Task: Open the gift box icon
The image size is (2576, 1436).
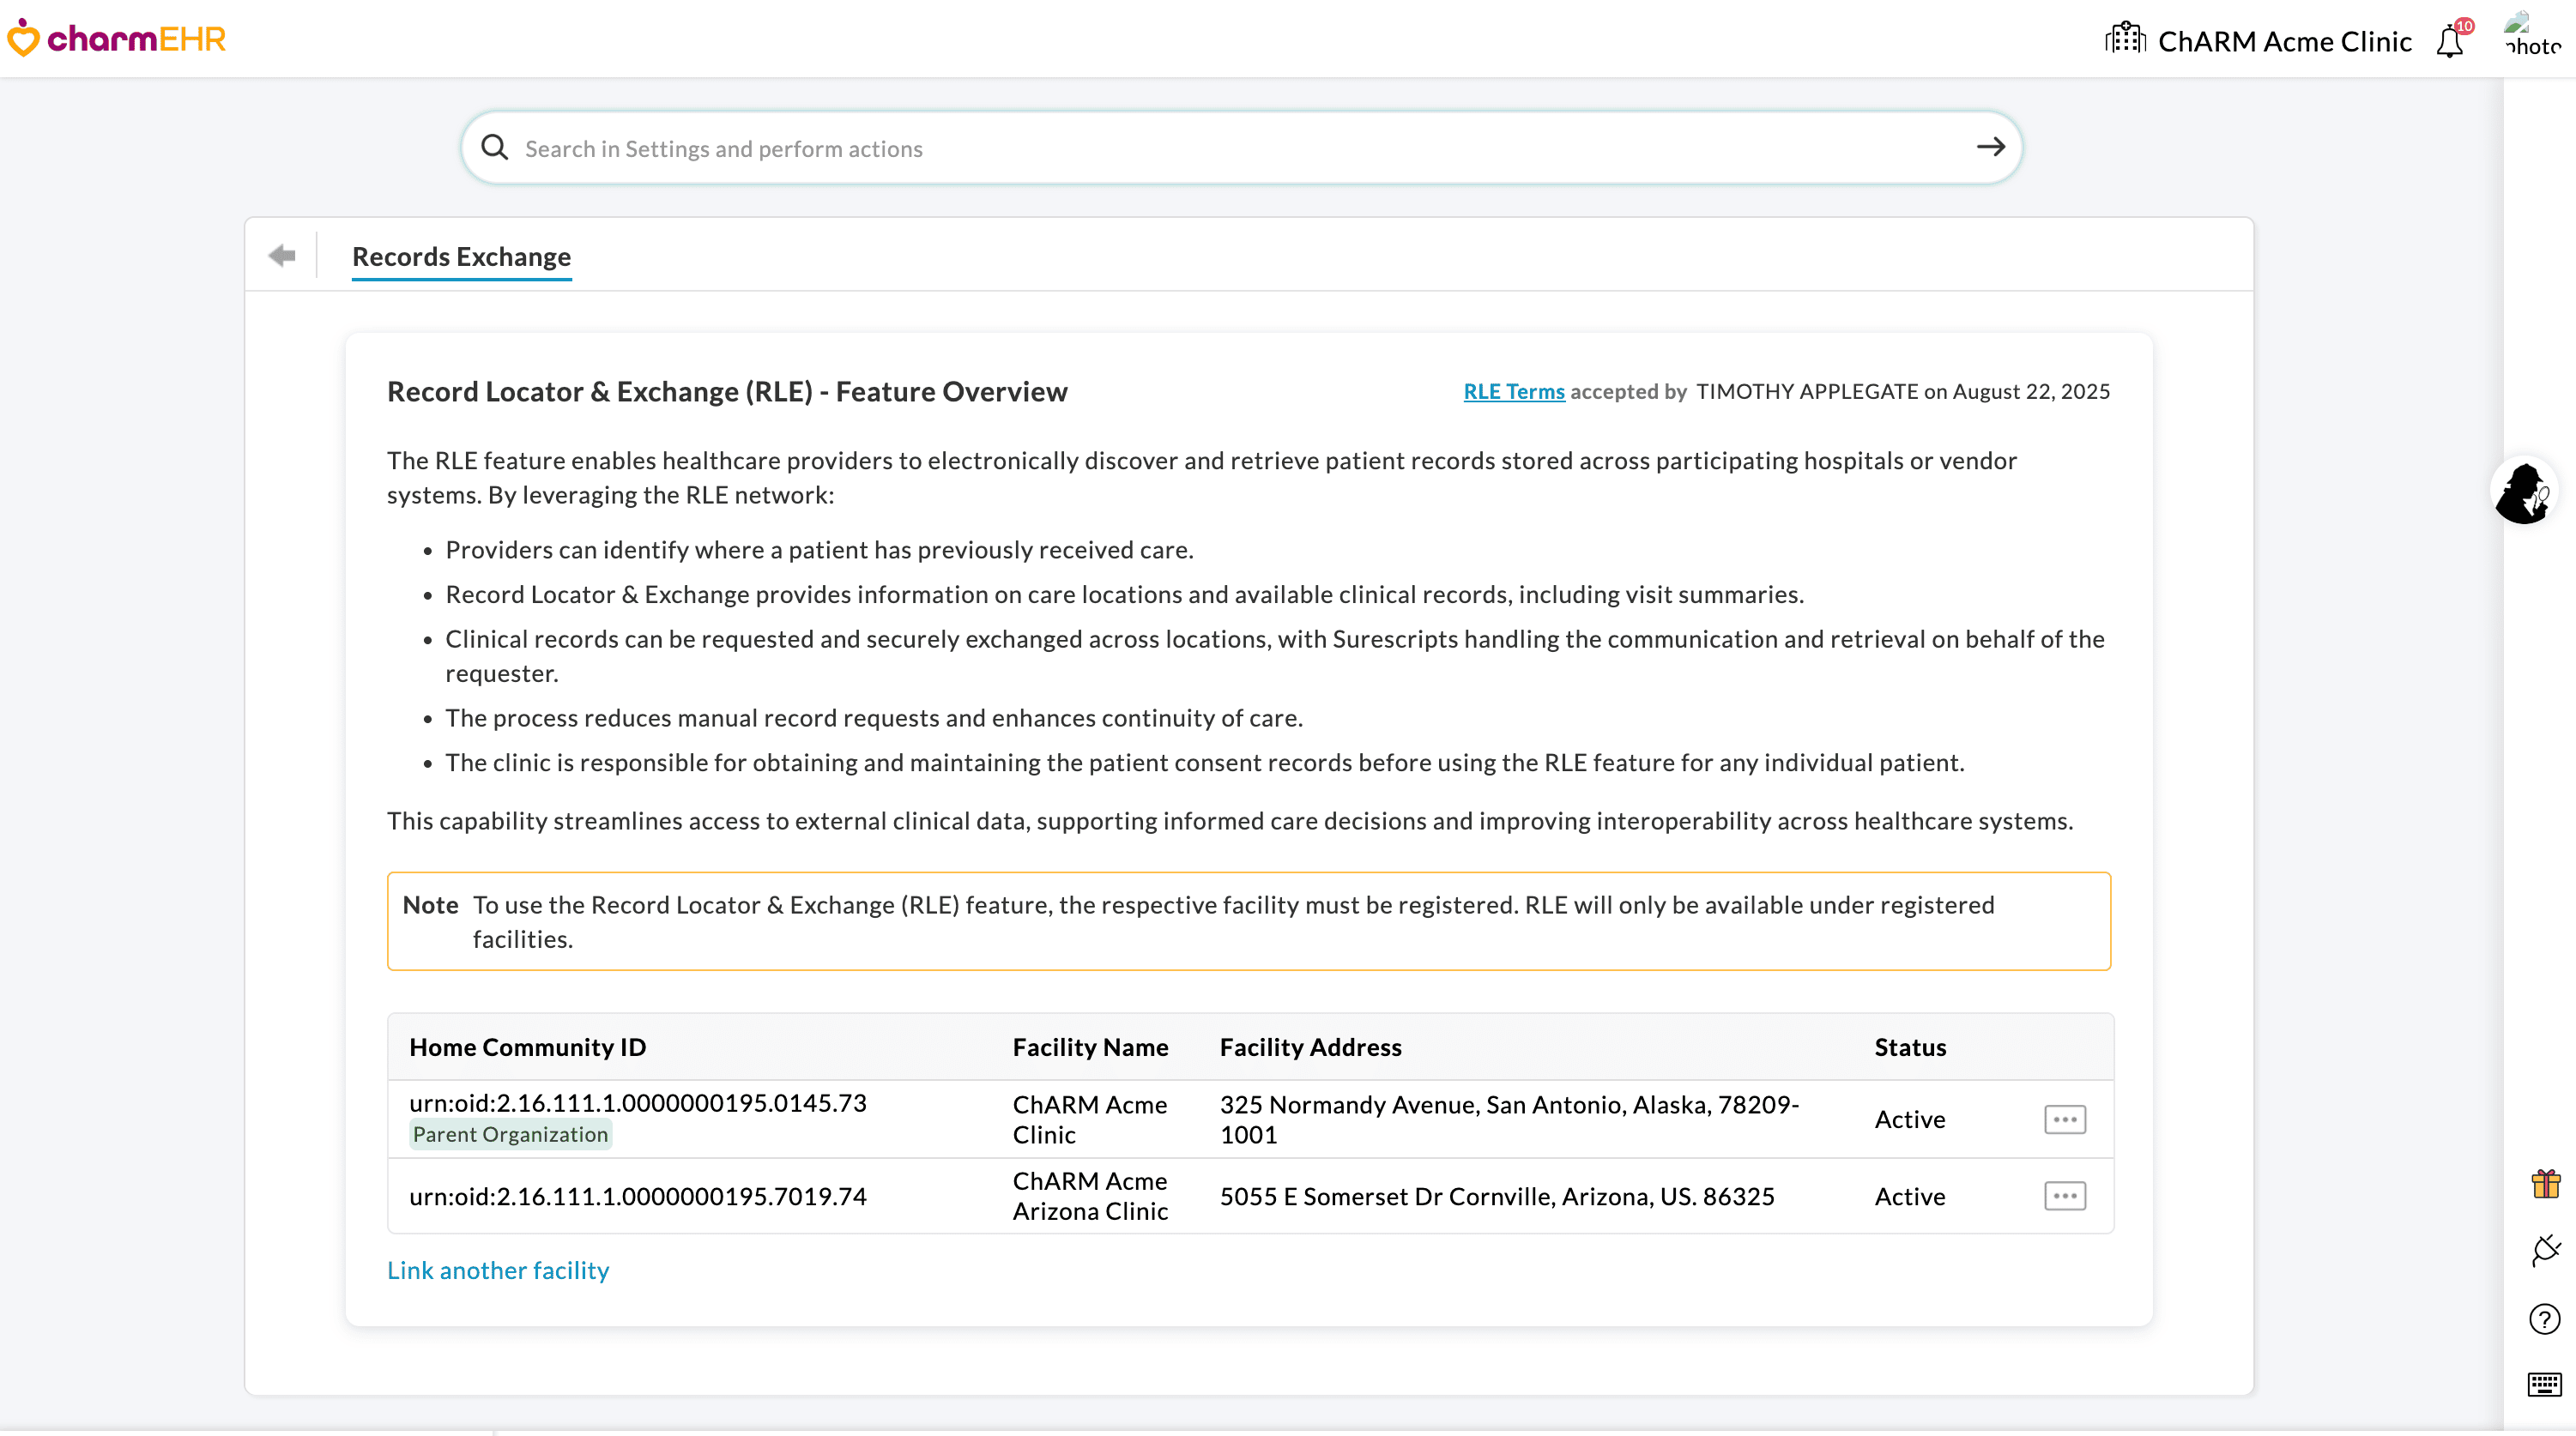Action: (2545, 1184)
